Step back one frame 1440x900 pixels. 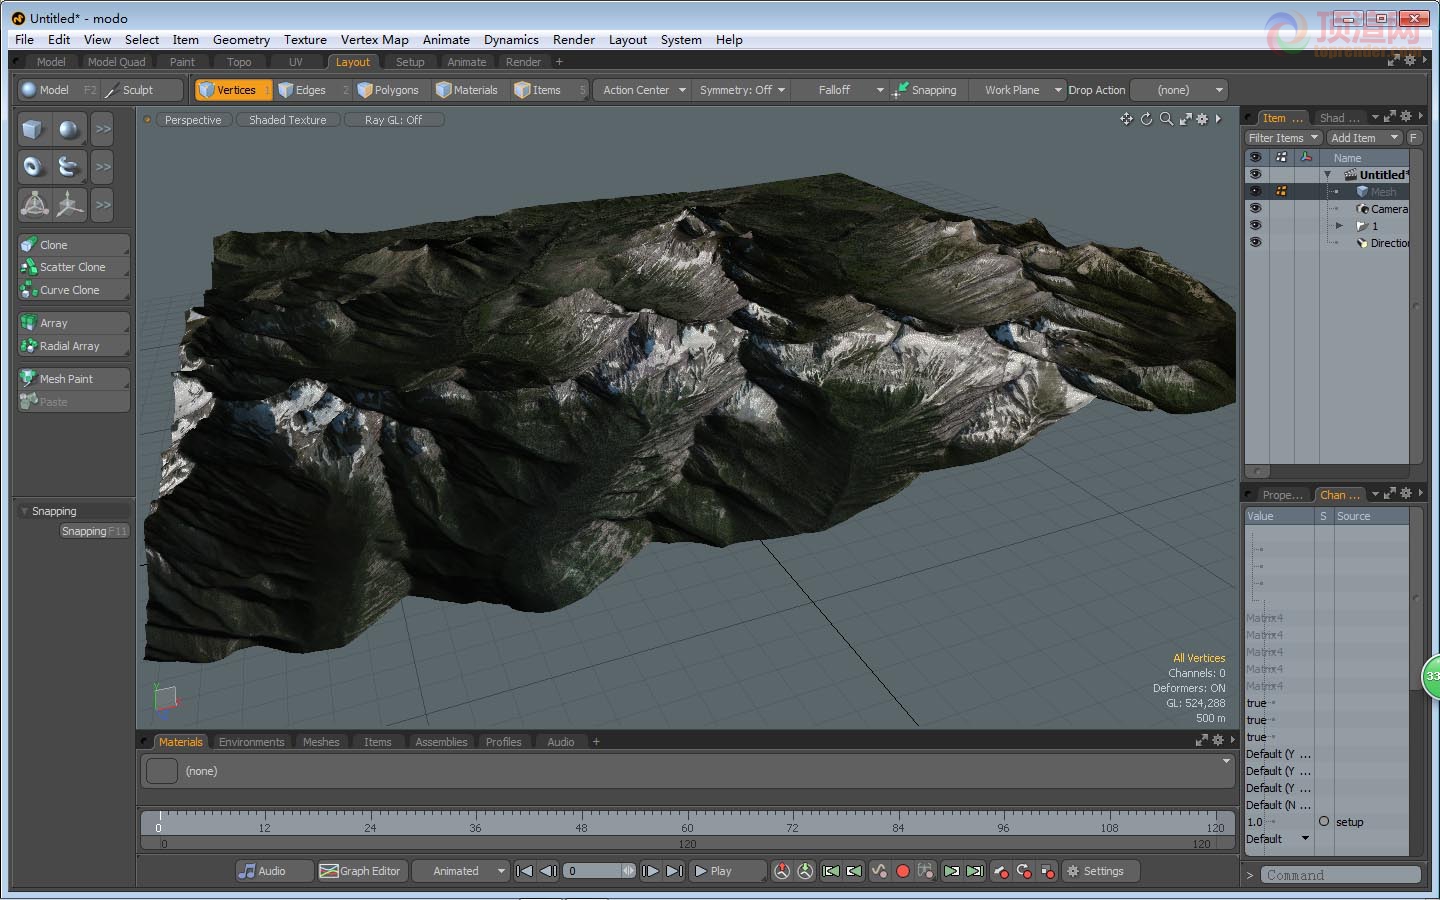coord(548,871)
